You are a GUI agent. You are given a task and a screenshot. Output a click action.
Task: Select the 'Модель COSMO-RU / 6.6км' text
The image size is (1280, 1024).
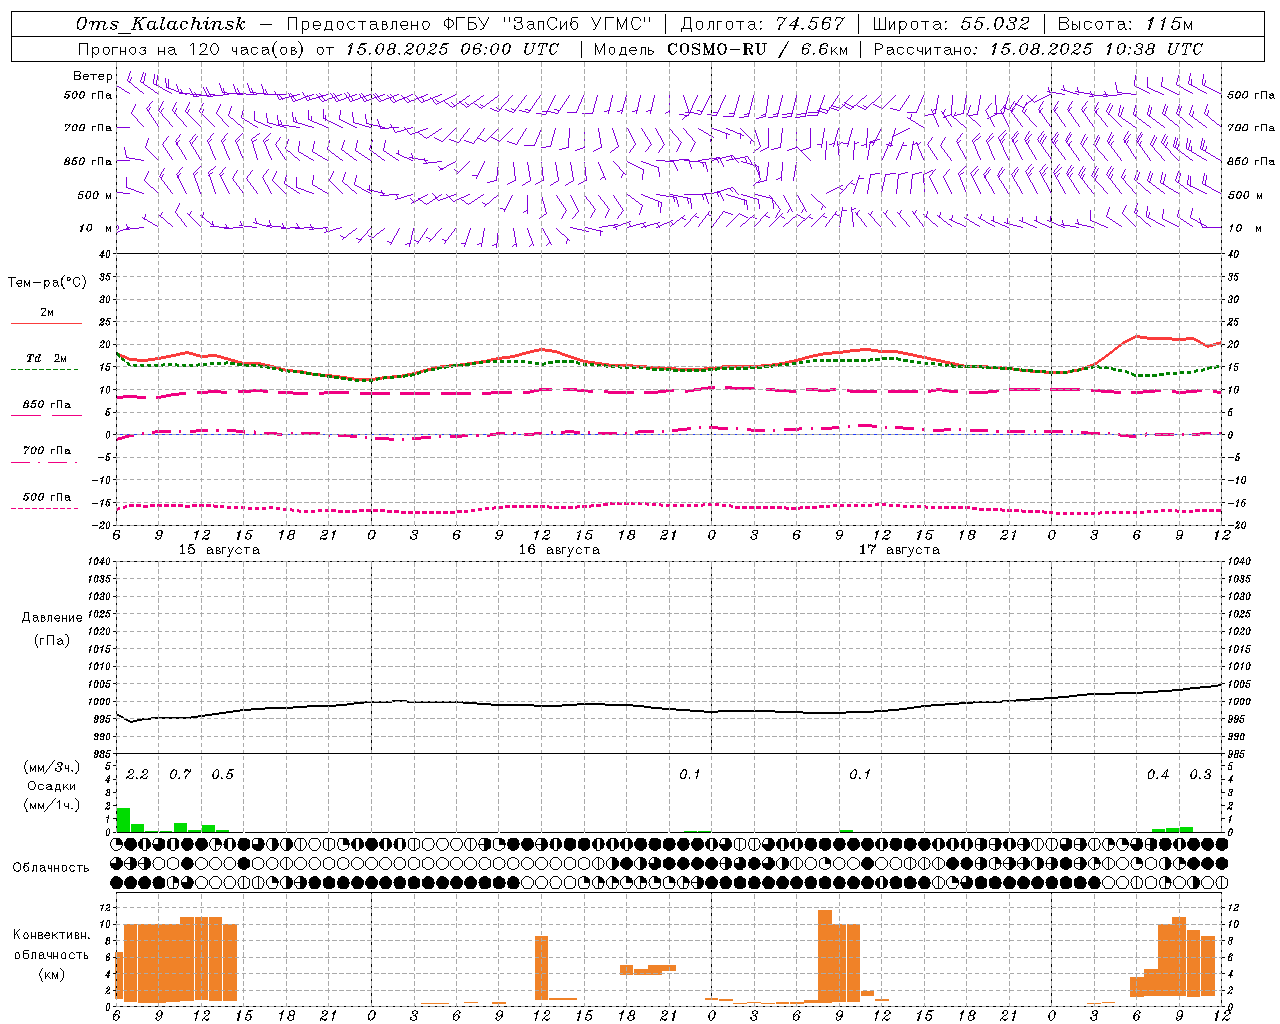pyautogui.click(x=721, y=49)
